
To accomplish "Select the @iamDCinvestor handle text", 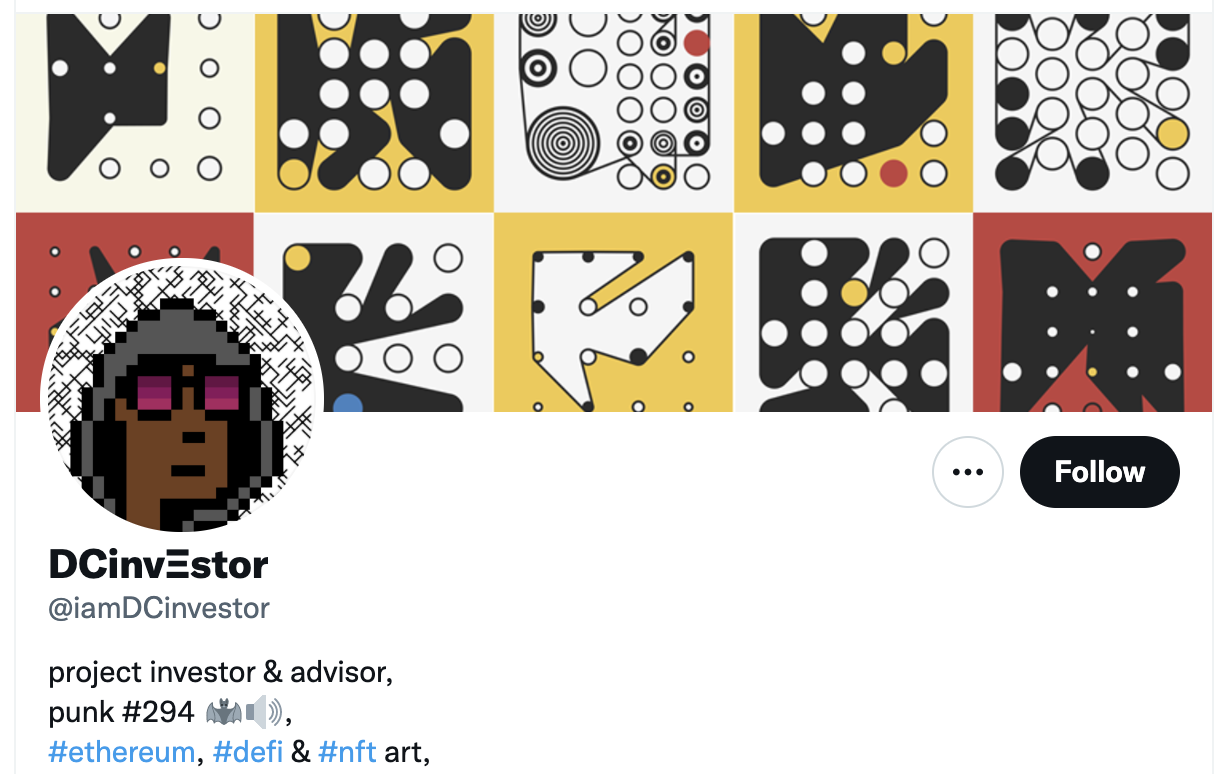I will 159,607.
